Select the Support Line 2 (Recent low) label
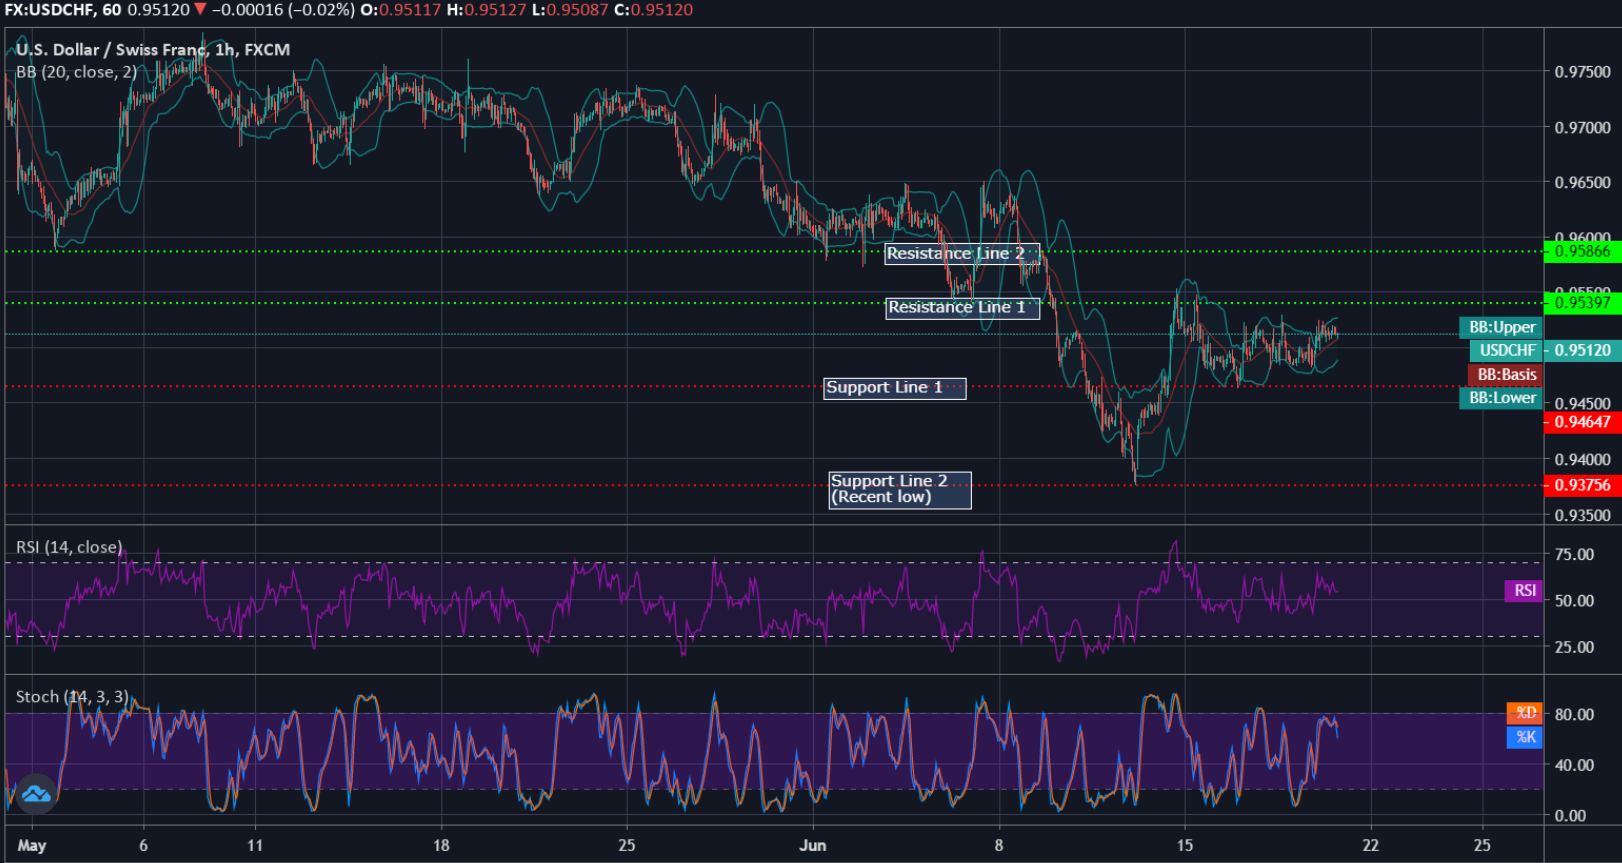1622x863 pixels. (900, 490)
